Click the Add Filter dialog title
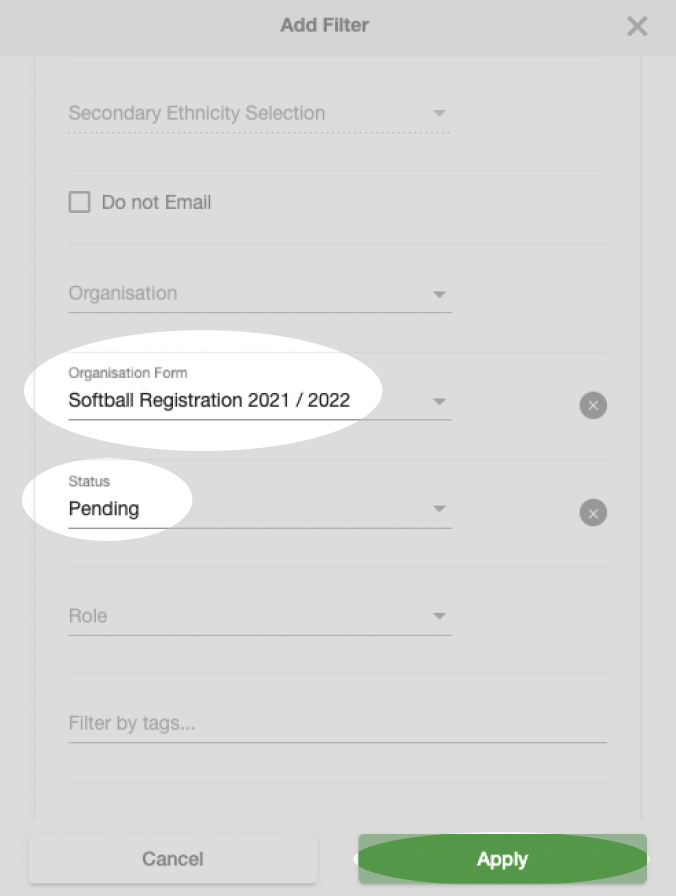676x896 pixels. pos(325,25)
